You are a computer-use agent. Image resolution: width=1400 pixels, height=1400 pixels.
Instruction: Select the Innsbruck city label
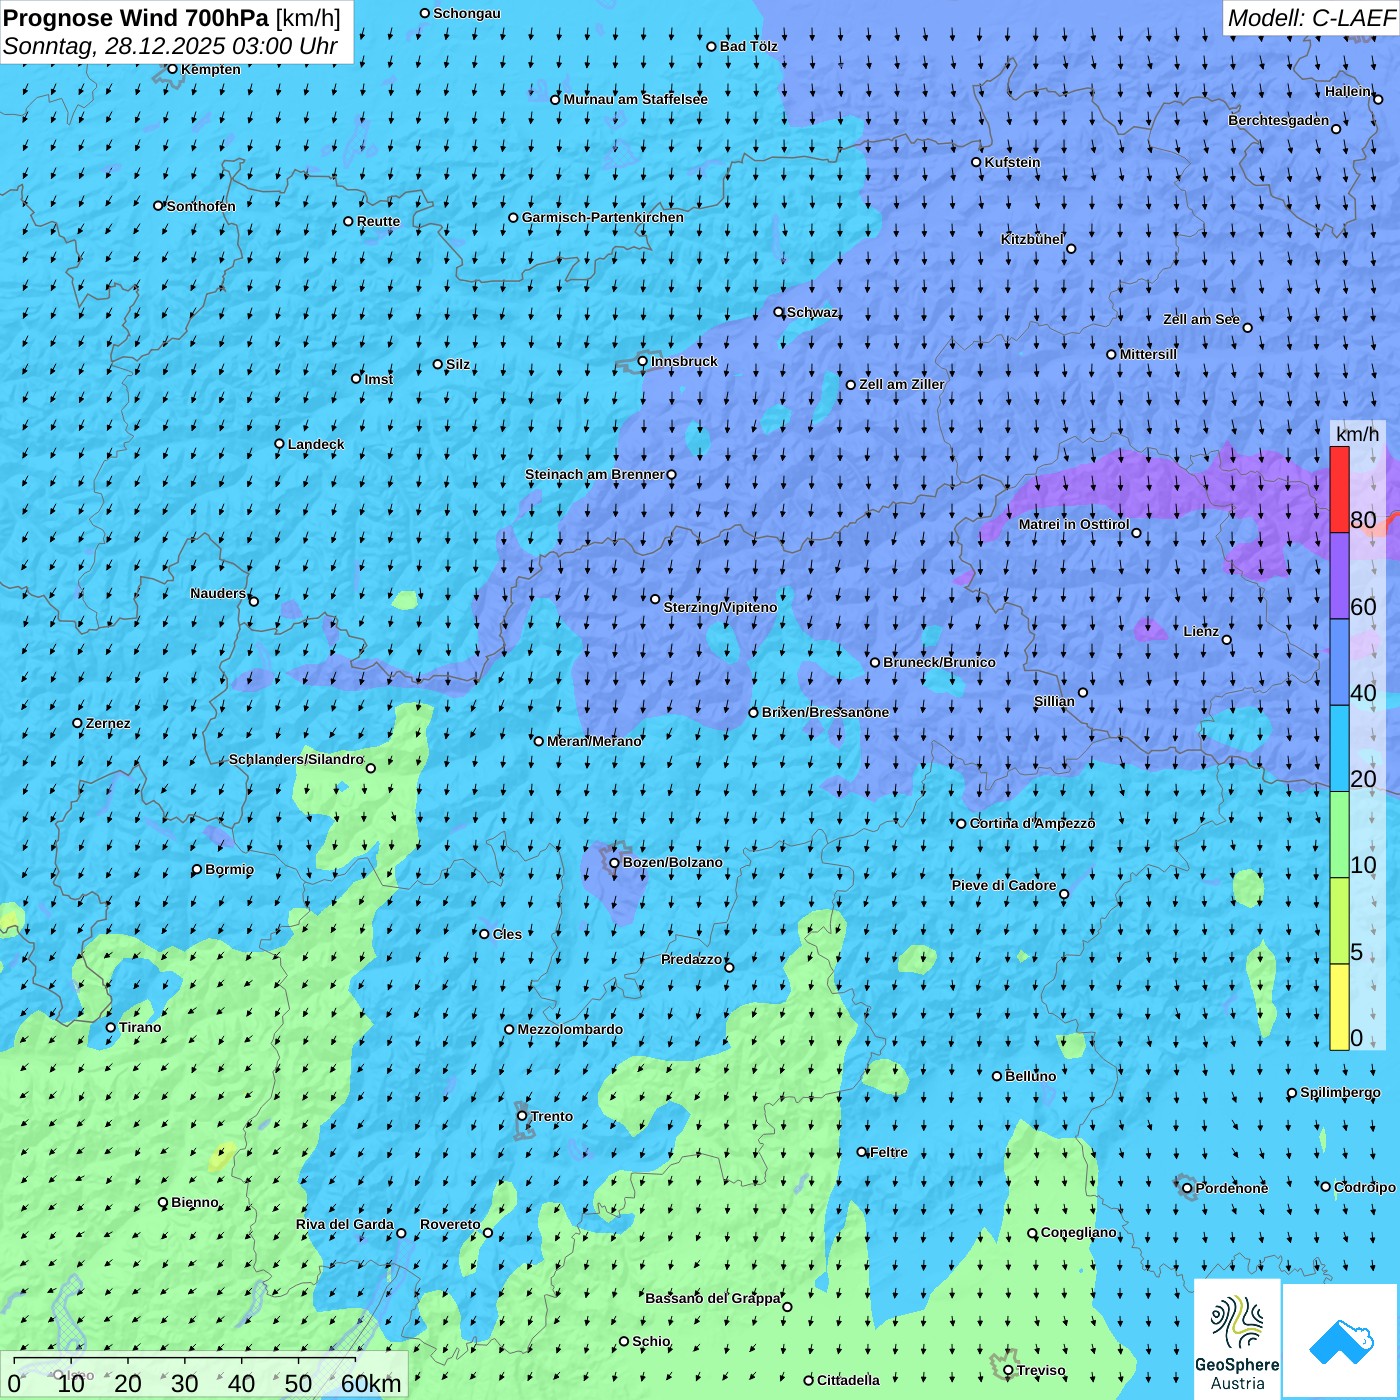pos(684,361)
